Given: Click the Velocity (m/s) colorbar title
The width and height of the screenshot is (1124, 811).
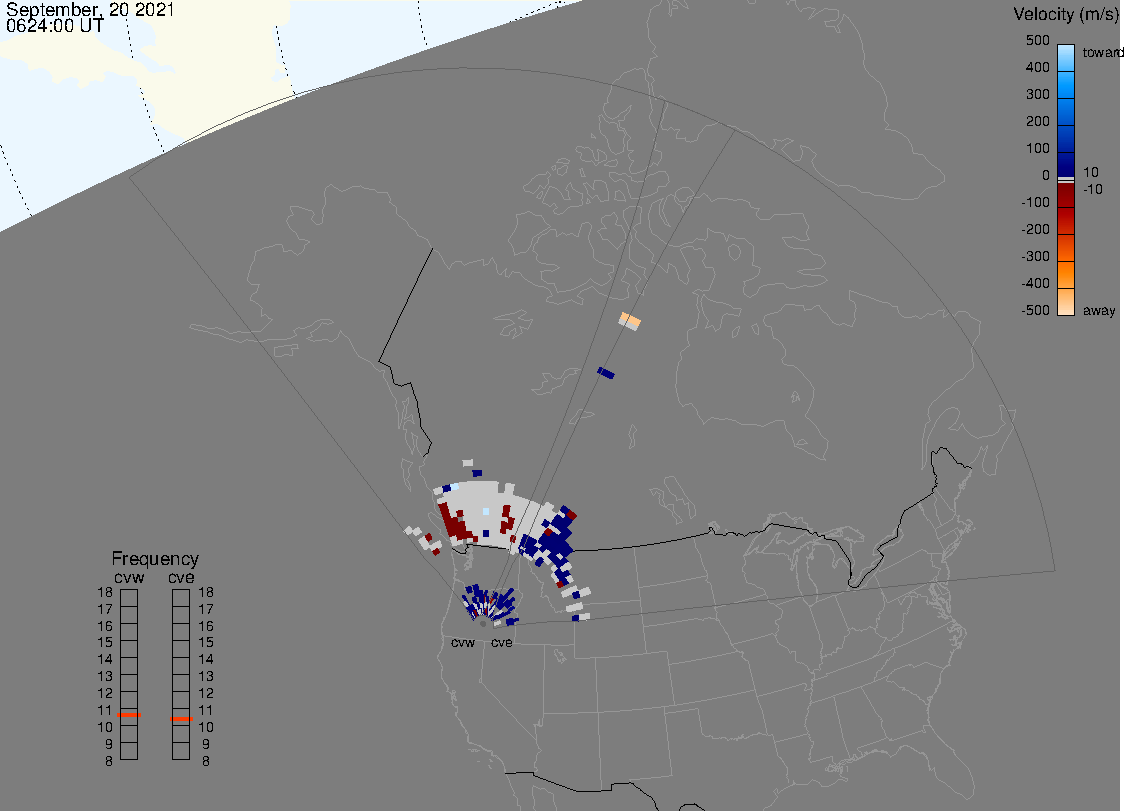Looking at the screenshot, I should pyautogui.click(x=1064, y=14).
